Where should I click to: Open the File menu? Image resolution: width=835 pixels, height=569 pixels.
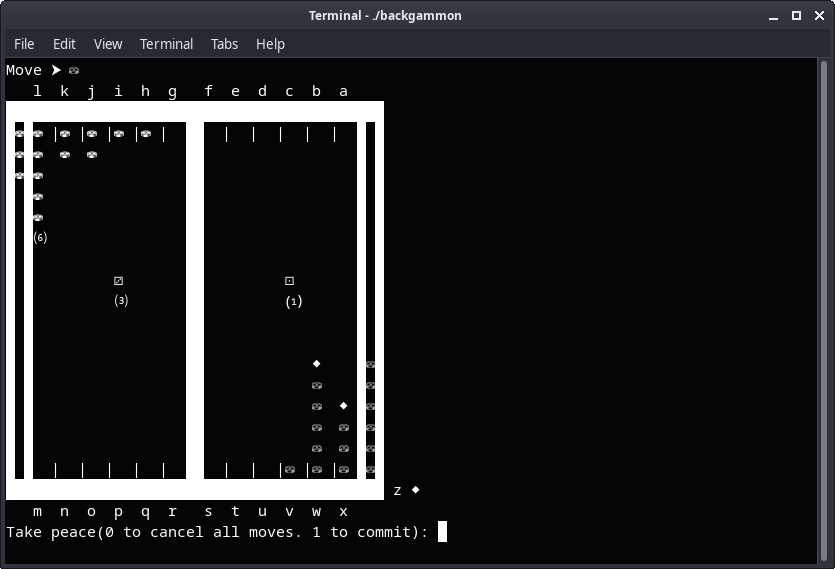tap(24, 44)
